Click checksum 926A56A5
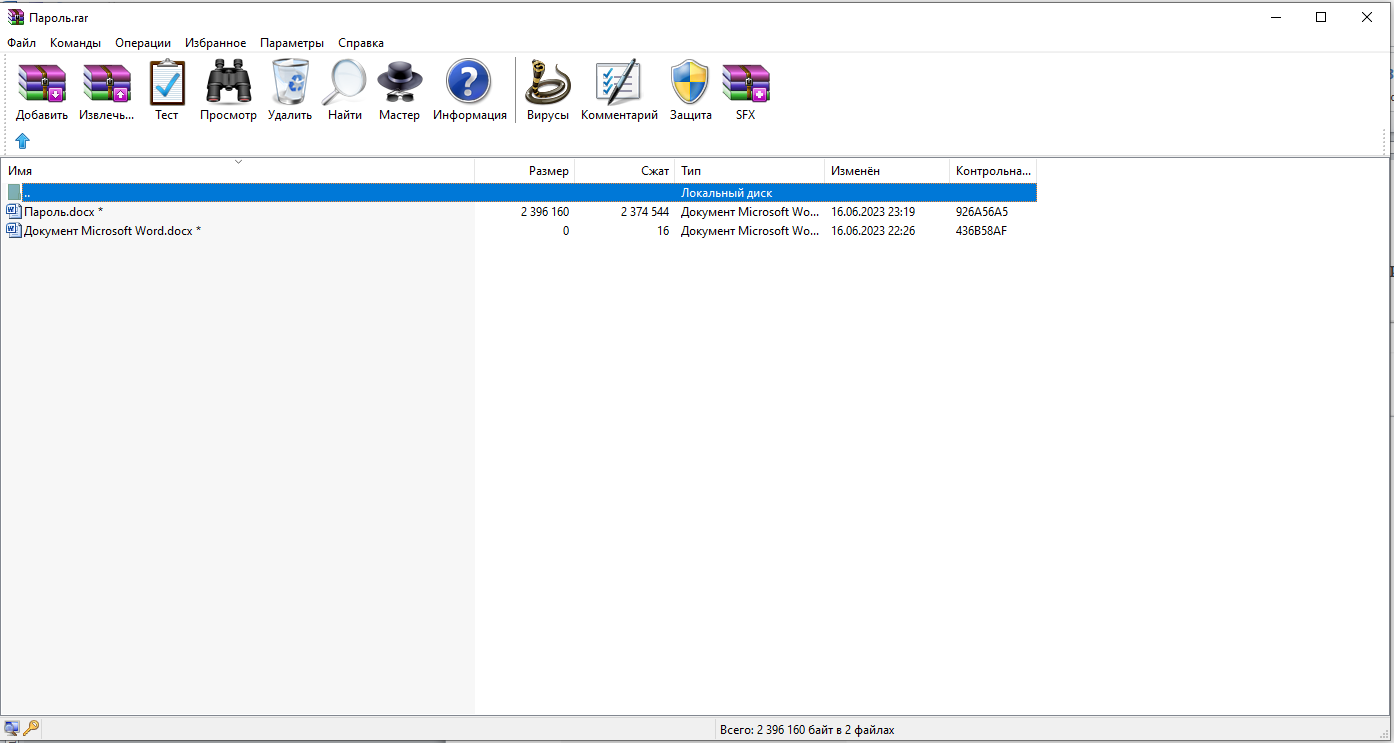1394x743 pixels. (982, 212)
